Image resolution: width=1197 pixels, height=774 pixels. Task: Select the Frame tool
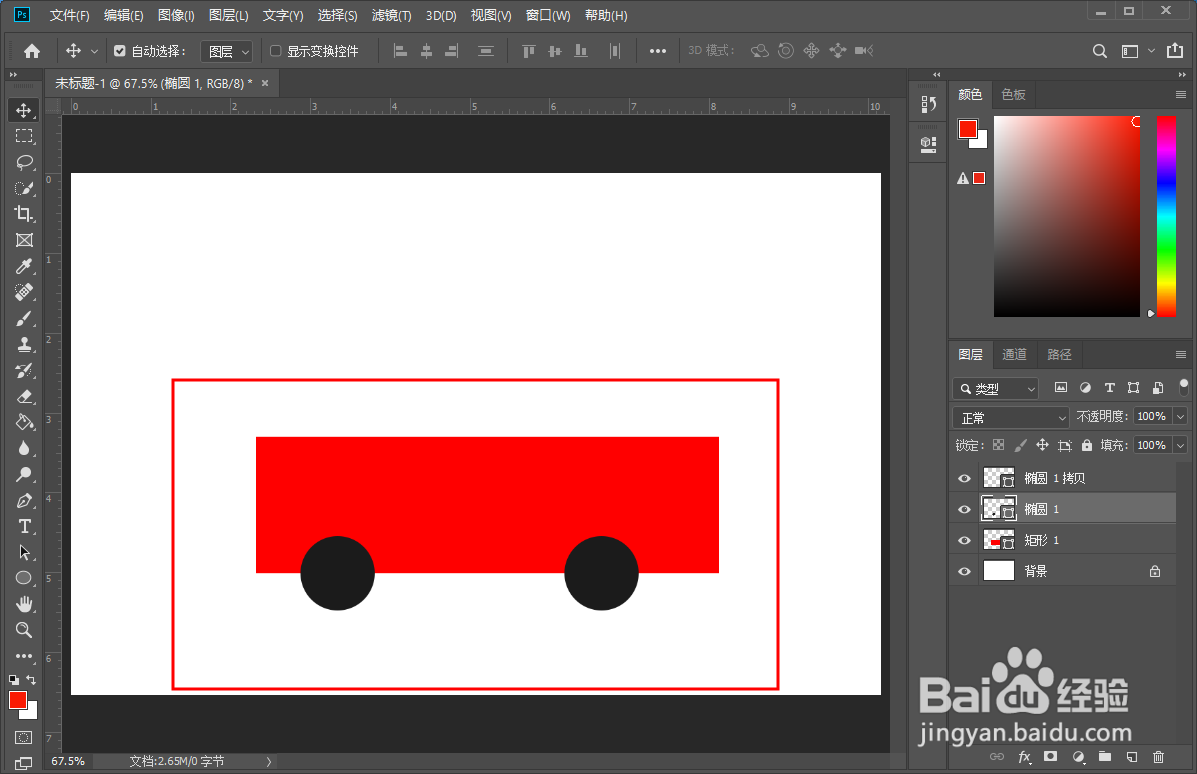(x=24, y=240)
